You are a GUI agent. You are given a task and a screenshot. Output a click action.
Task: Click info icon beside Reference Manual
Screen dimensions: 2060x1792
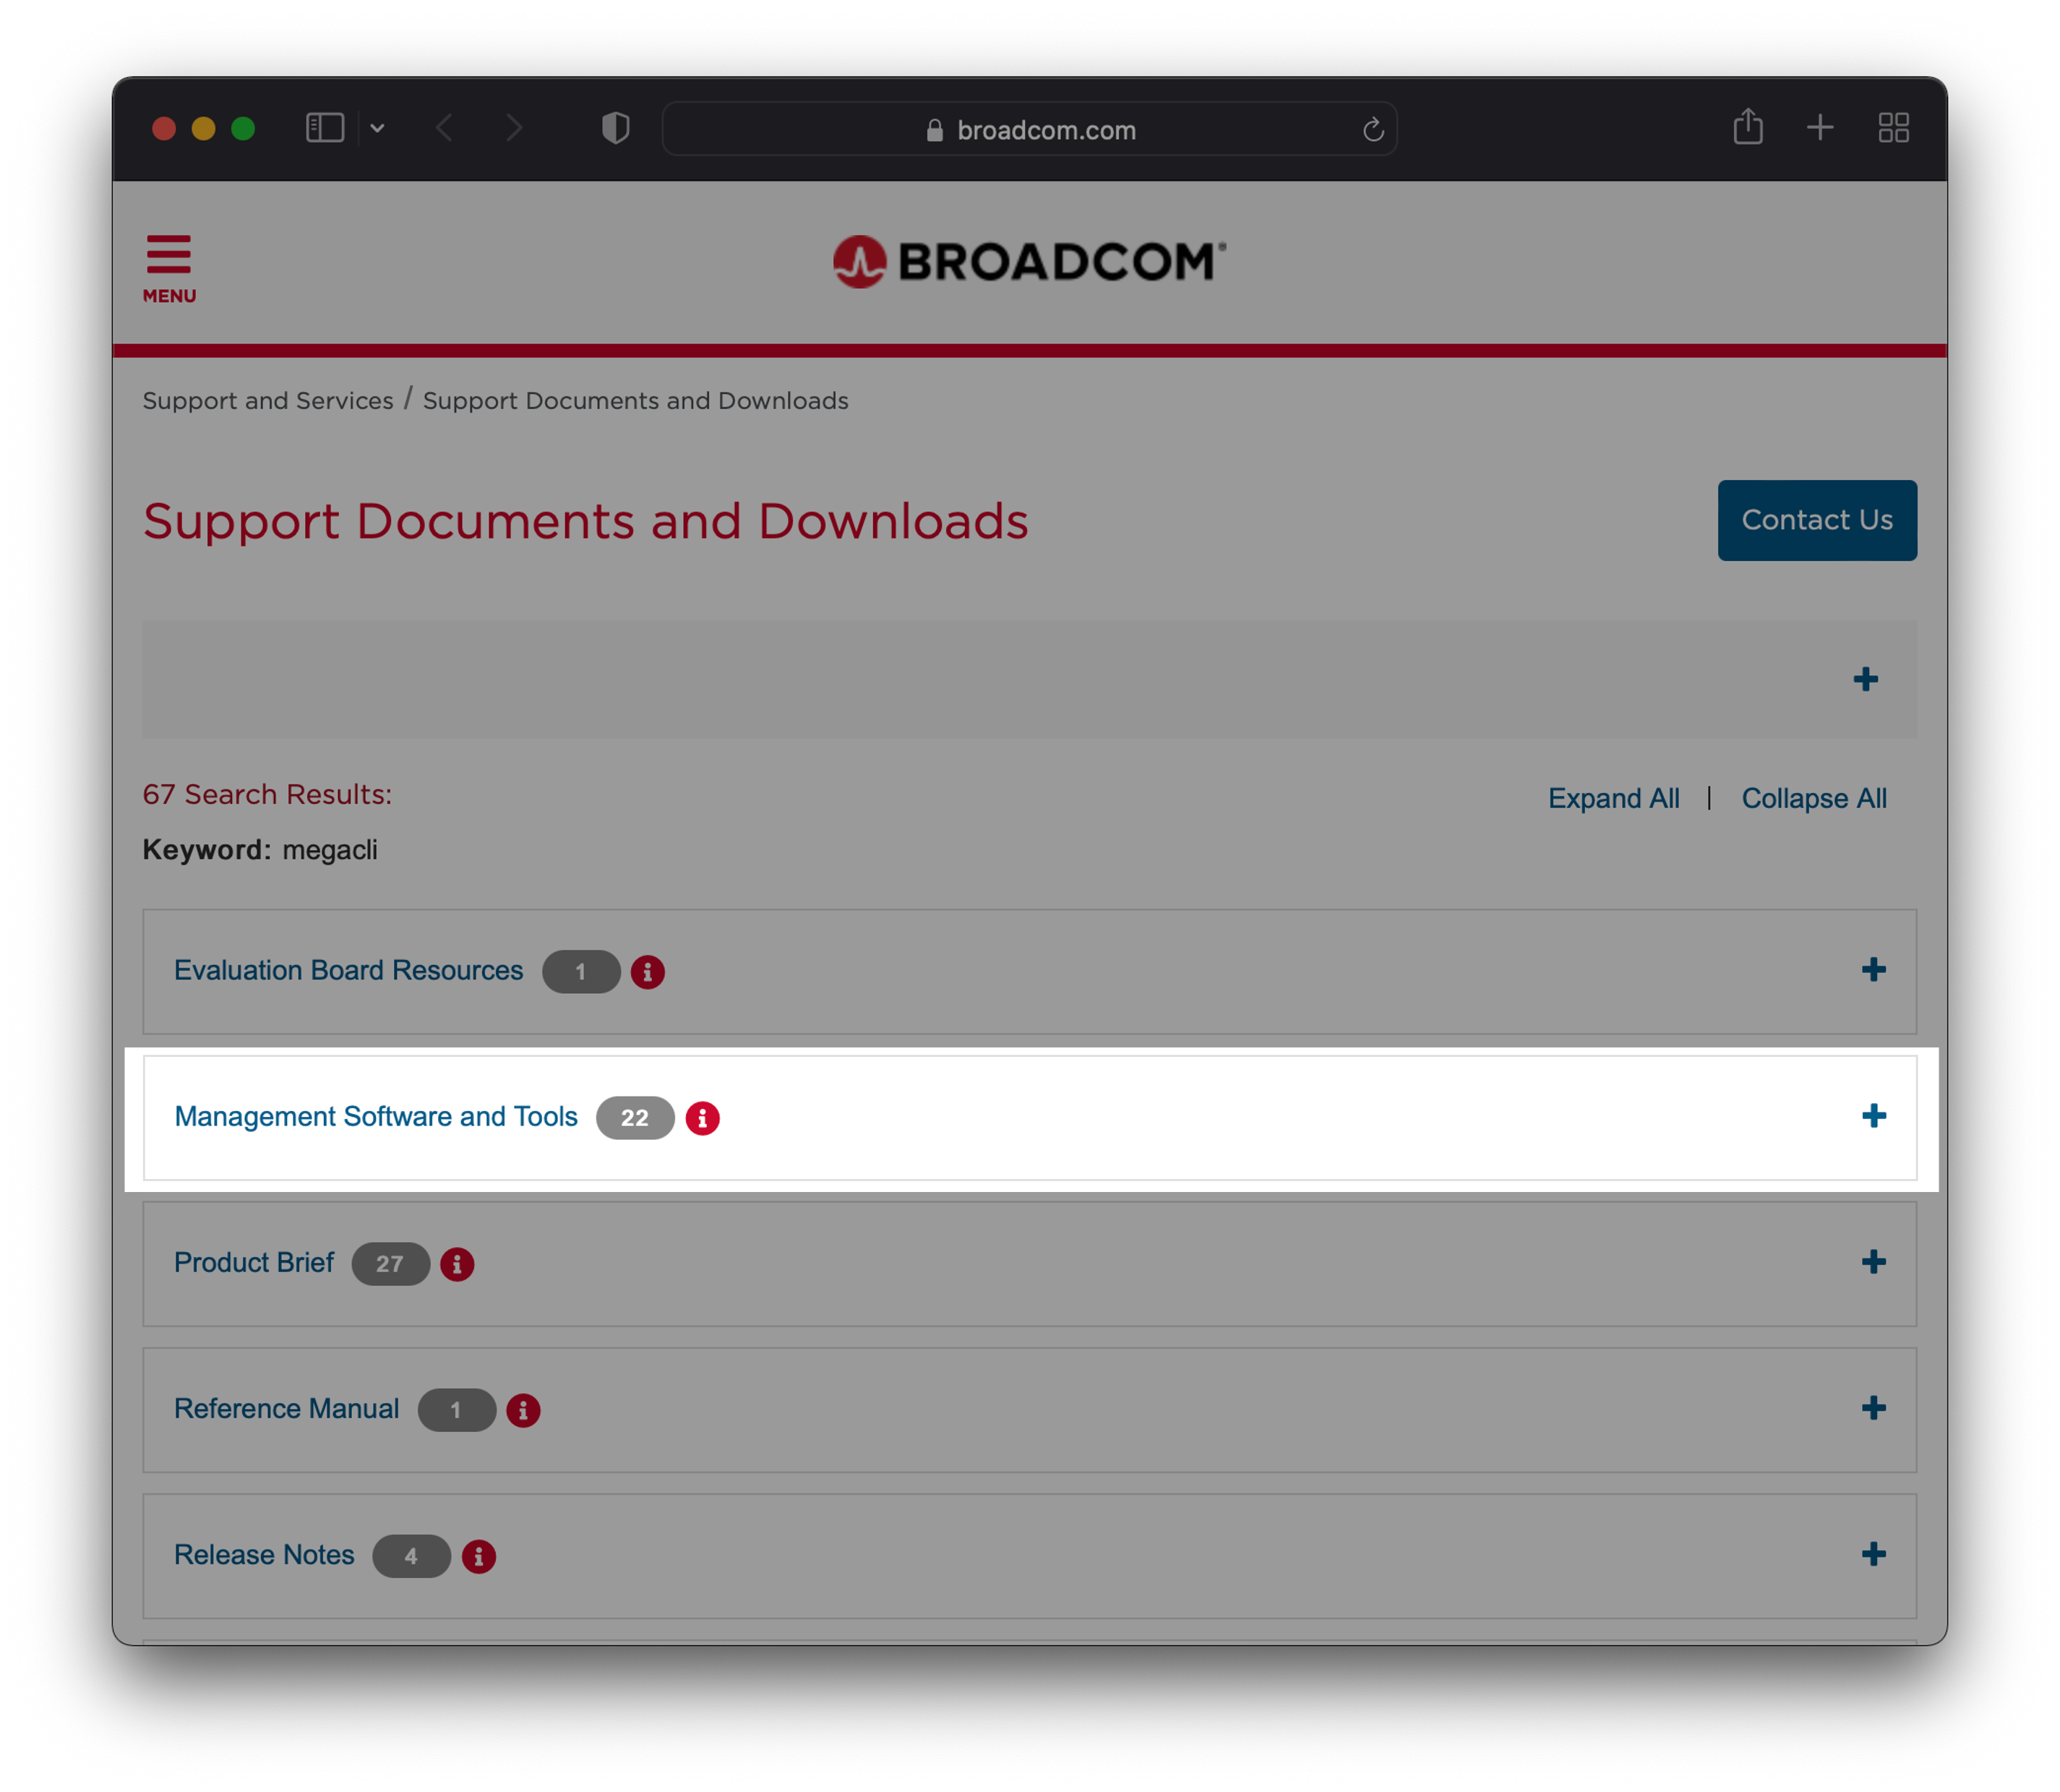pos(523,1410)
